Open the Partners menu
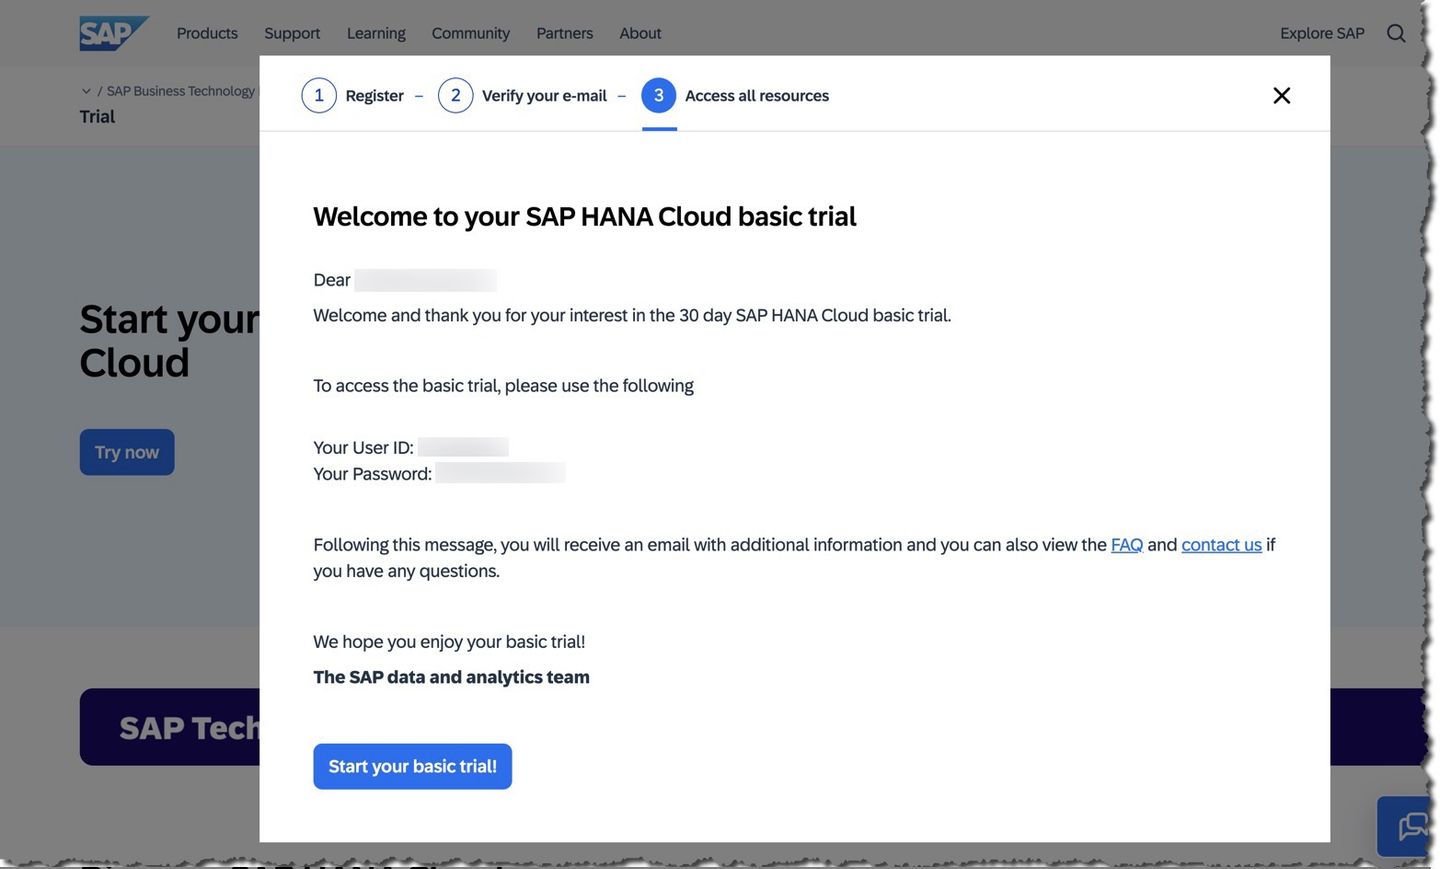This screenshot has height=869, width=1440. click(x=565, y=33)
